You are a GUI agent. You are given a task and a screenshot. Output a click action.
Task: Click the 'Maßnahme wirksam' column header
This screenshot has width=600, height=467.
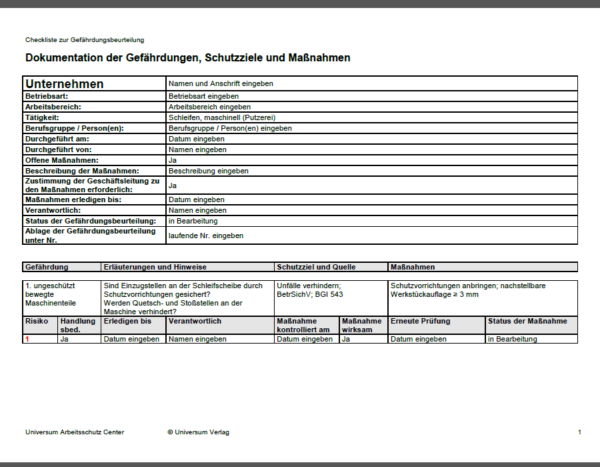(x=362, y=325)
